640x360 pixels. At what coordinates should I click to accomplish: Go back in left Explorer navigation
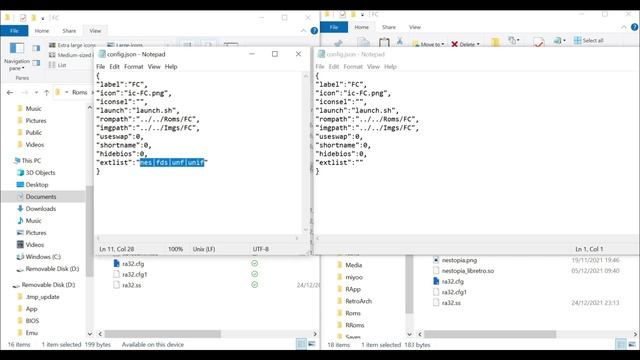coord(10,93)
